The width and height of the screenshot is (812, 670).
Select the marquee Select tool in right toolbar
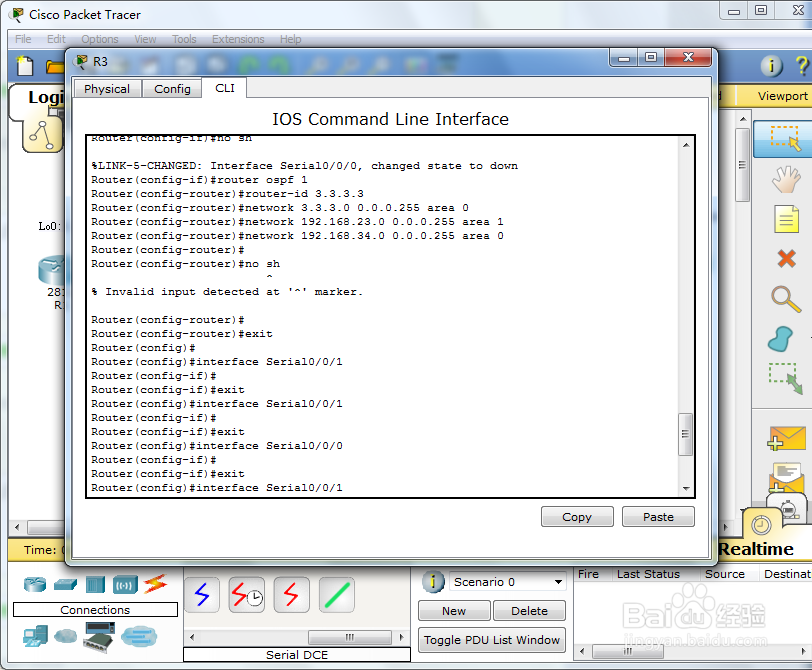[785, 138]
